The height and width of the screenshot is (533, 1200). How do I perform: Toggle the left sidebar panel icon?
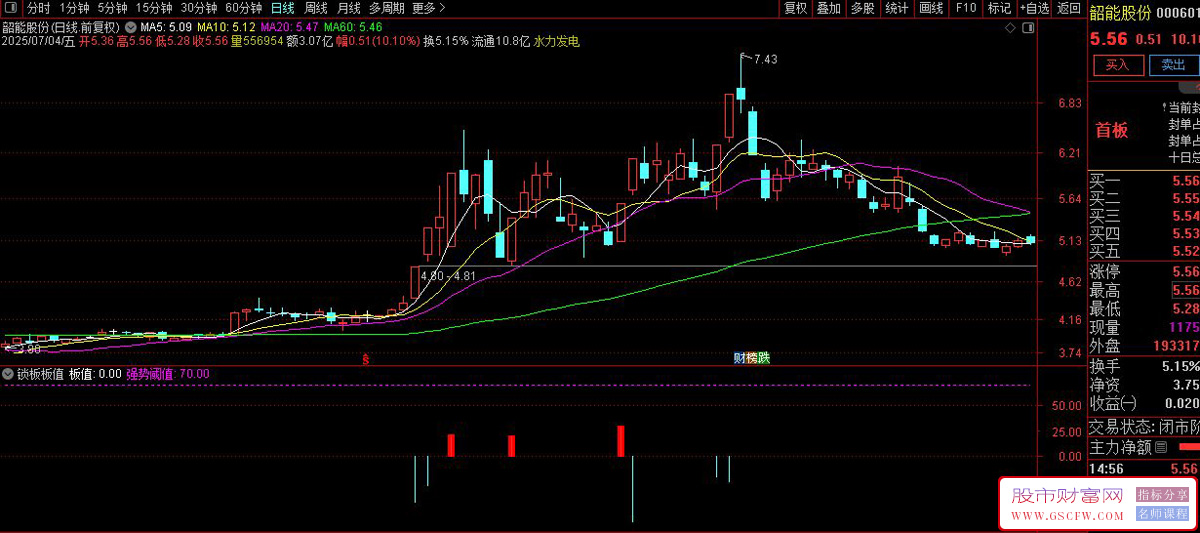coord(11,8)
